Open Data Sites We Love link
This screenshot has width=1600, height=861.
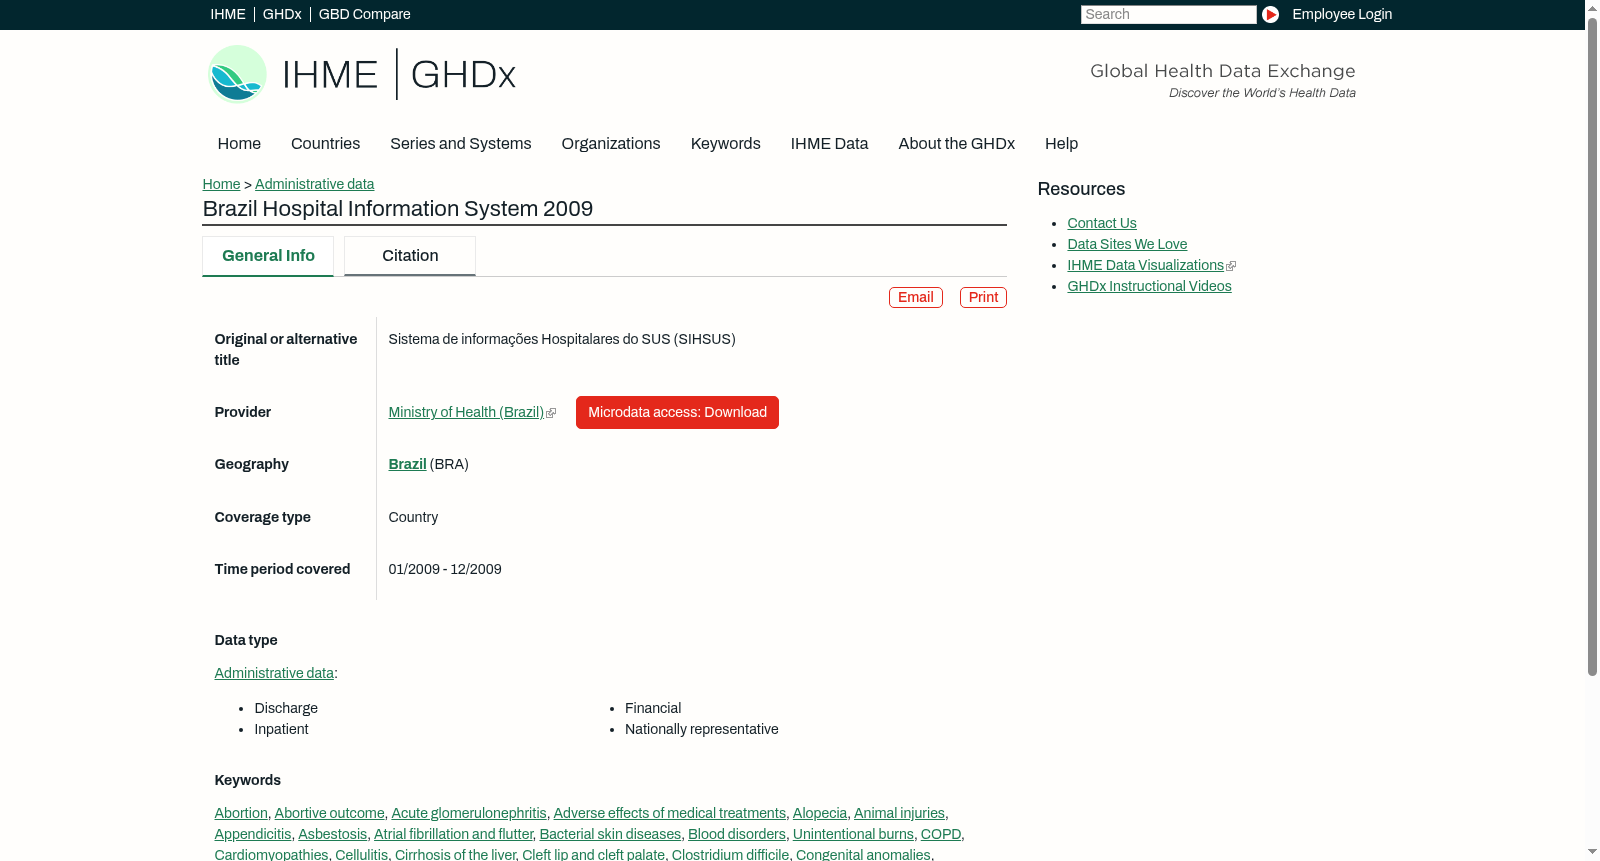click(x=1127, y=244)
